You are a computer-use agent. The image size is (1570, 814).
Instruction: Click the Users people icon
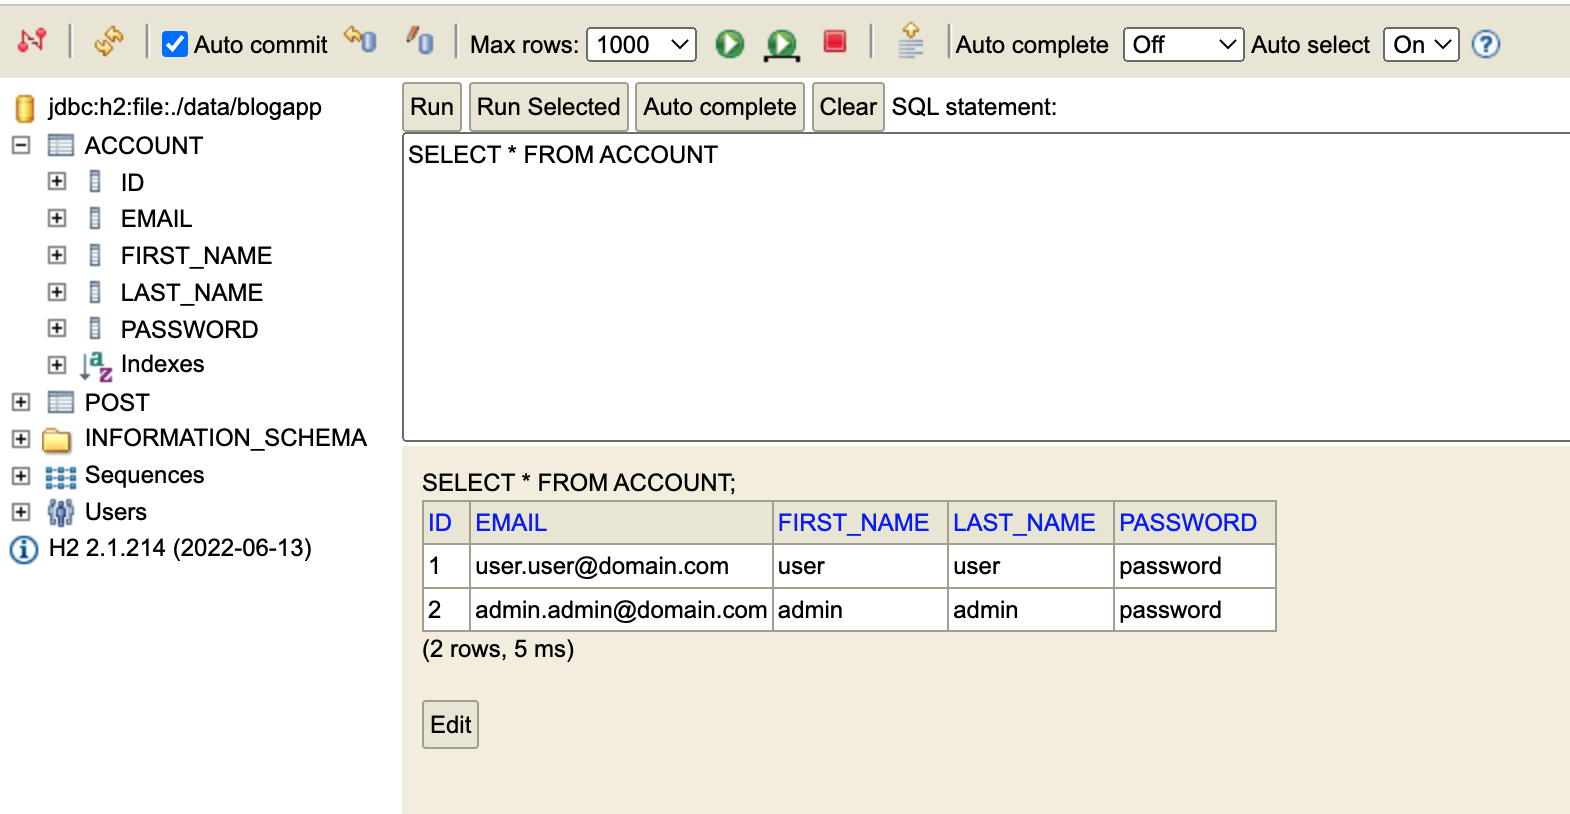pyautogui.click(x=61, y=513)
